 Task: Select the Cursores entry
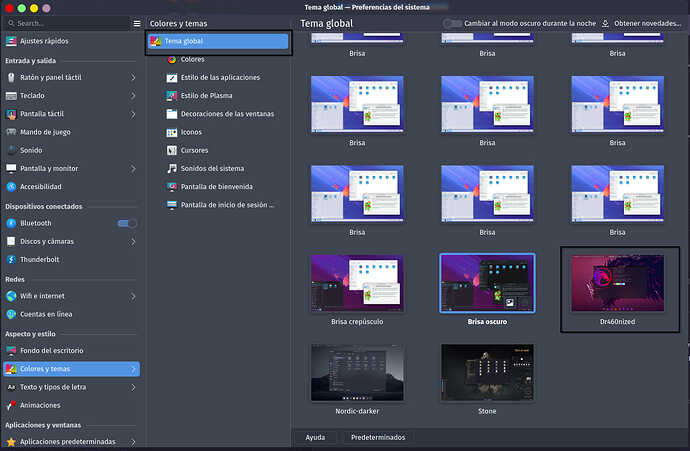coord(194,150)
